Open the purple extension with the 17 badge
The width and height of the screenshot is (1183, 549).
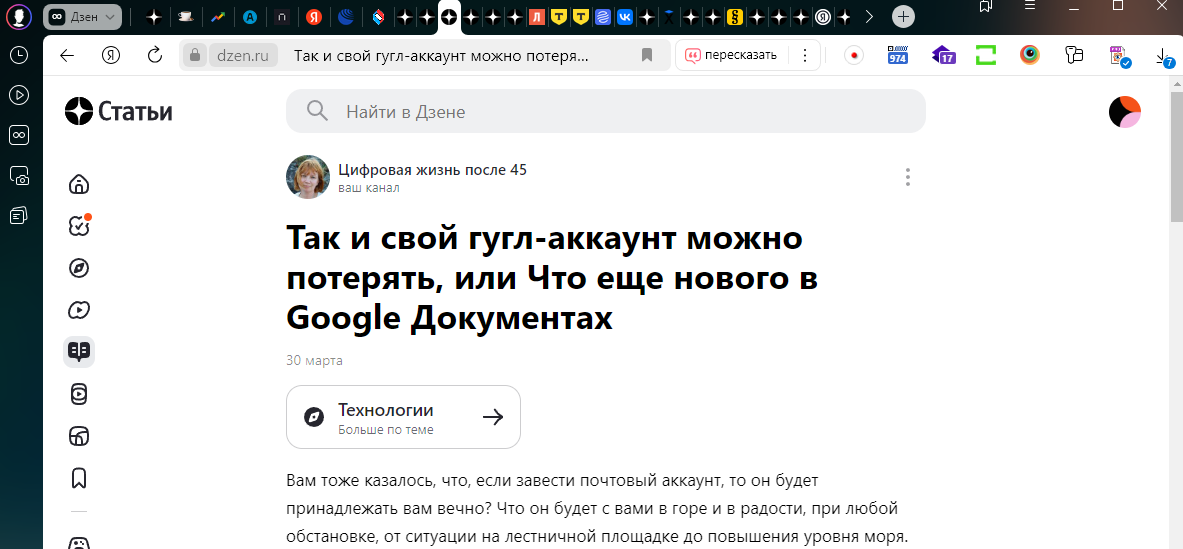coord(943,56)
